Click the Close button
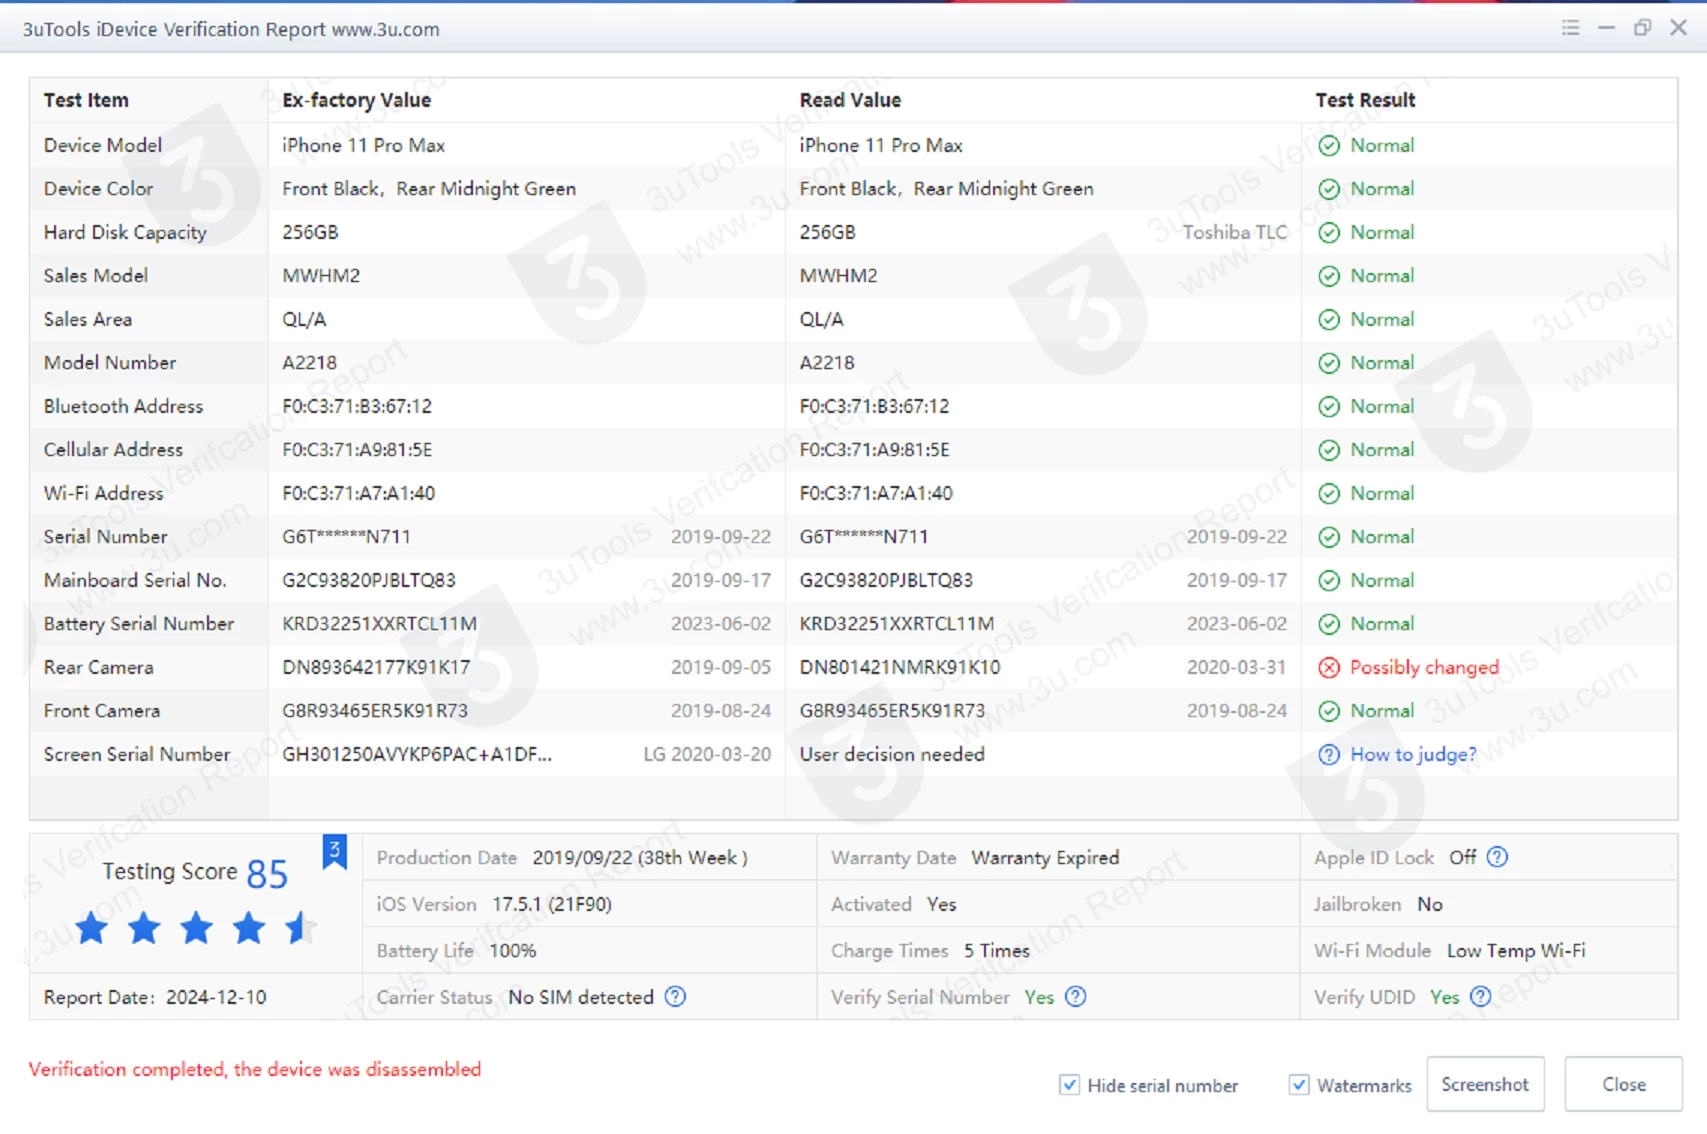 (x=1624, y=1084)
